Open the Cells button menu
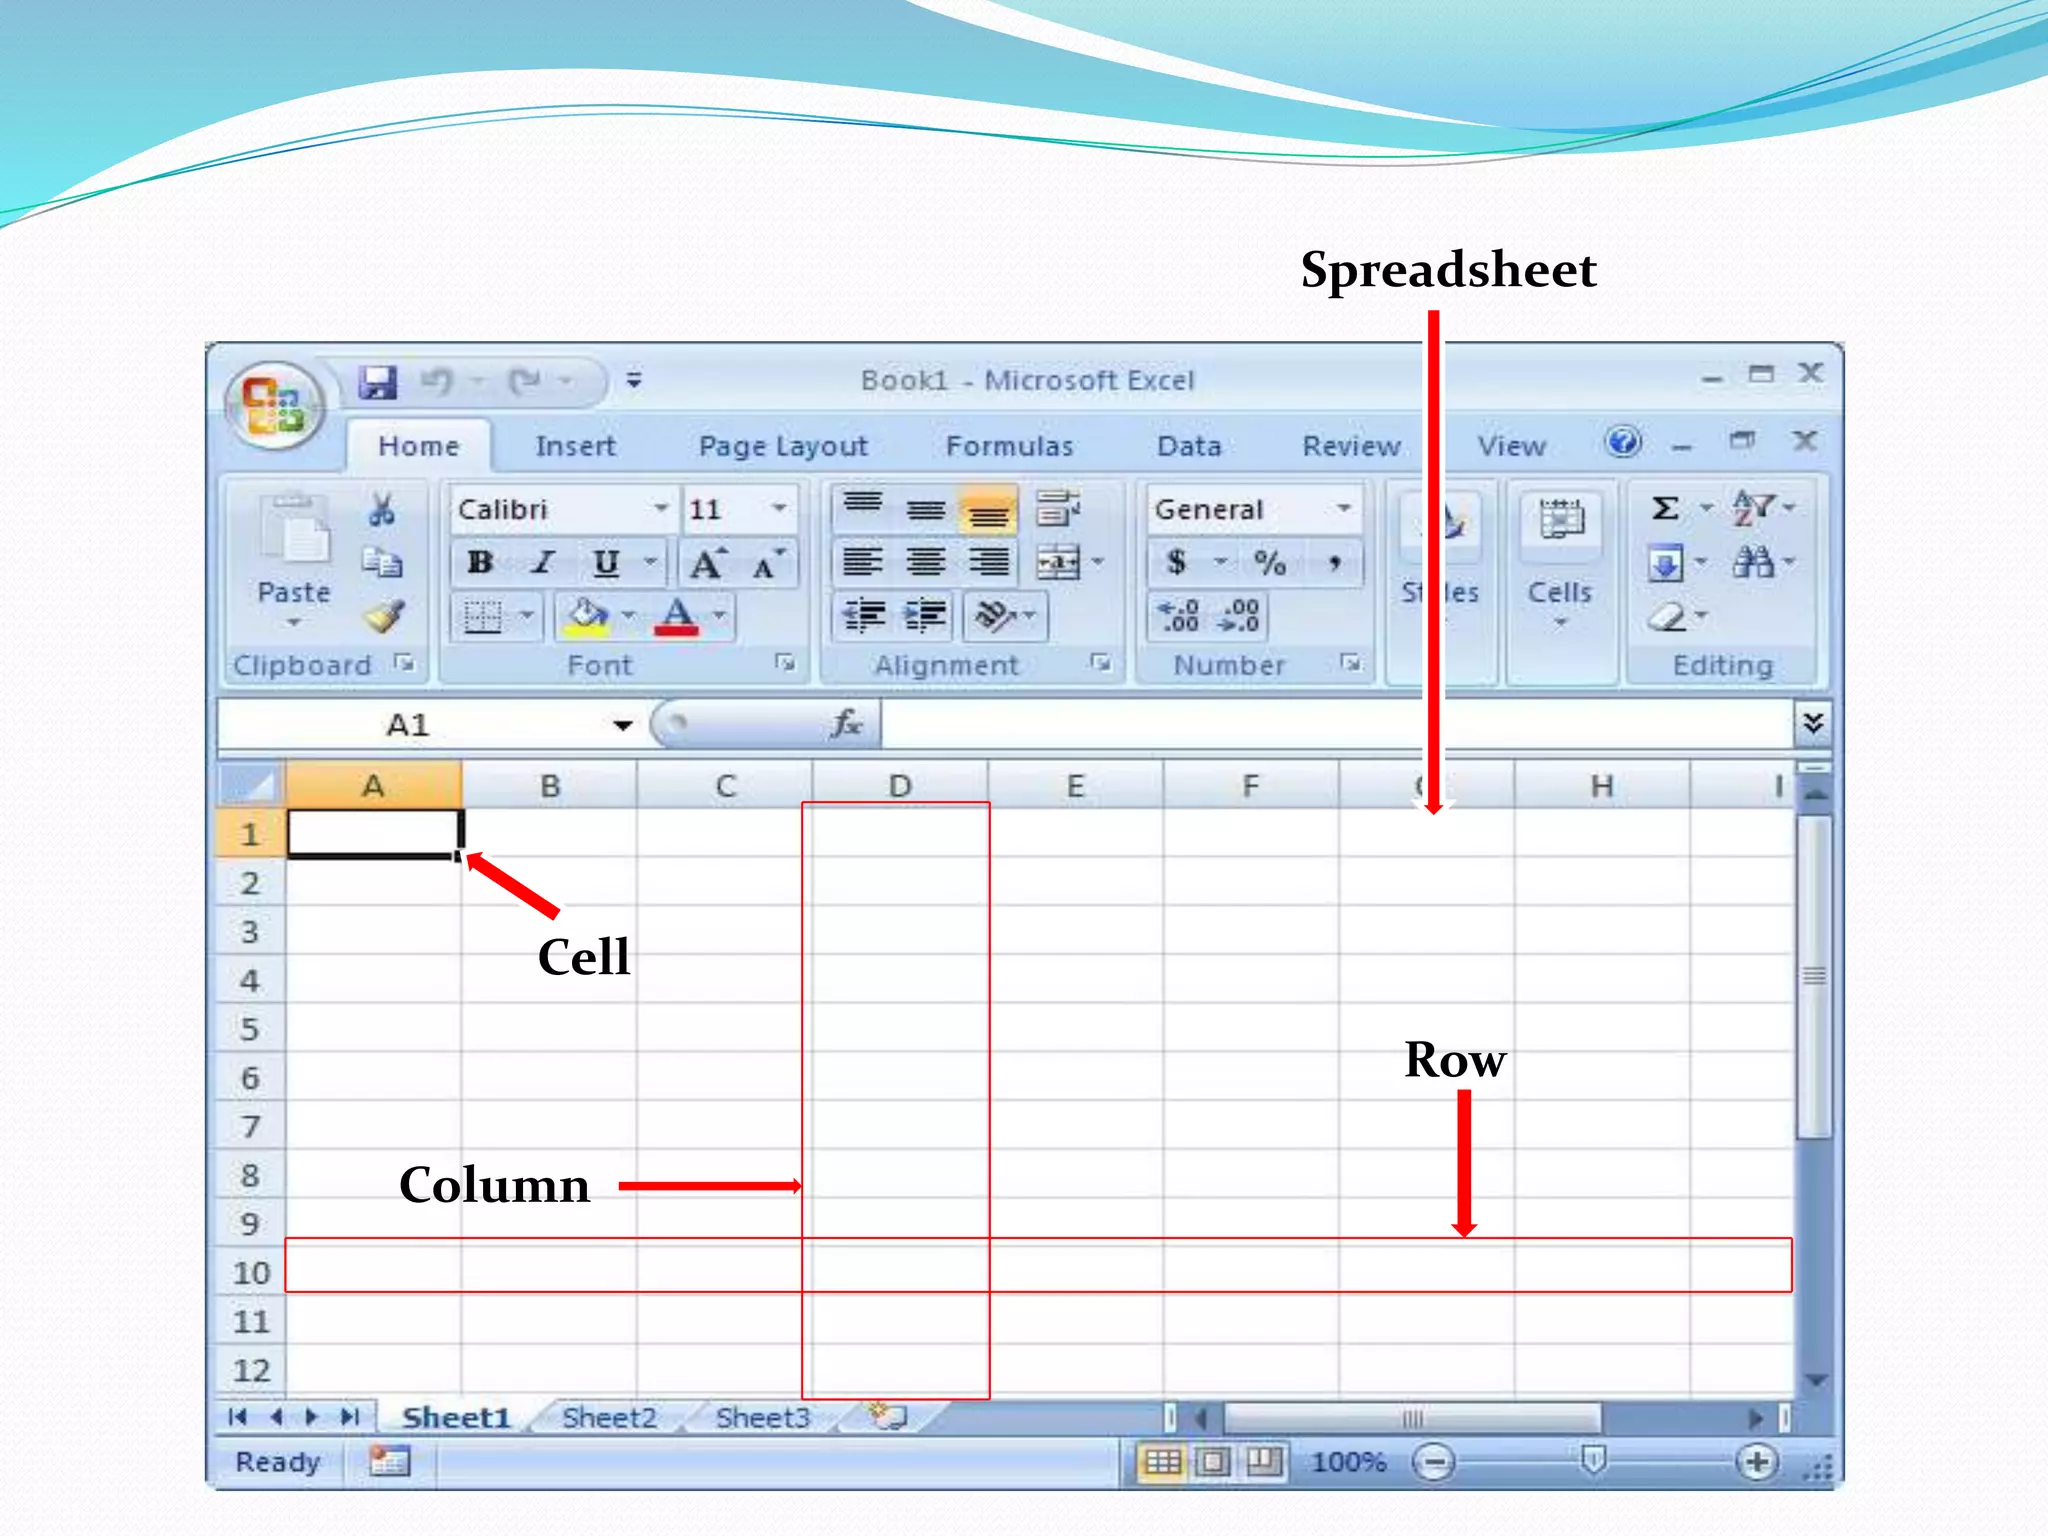Image resolution: width=2048 pixels, height=1536 pixels. tap(1559, 560)
